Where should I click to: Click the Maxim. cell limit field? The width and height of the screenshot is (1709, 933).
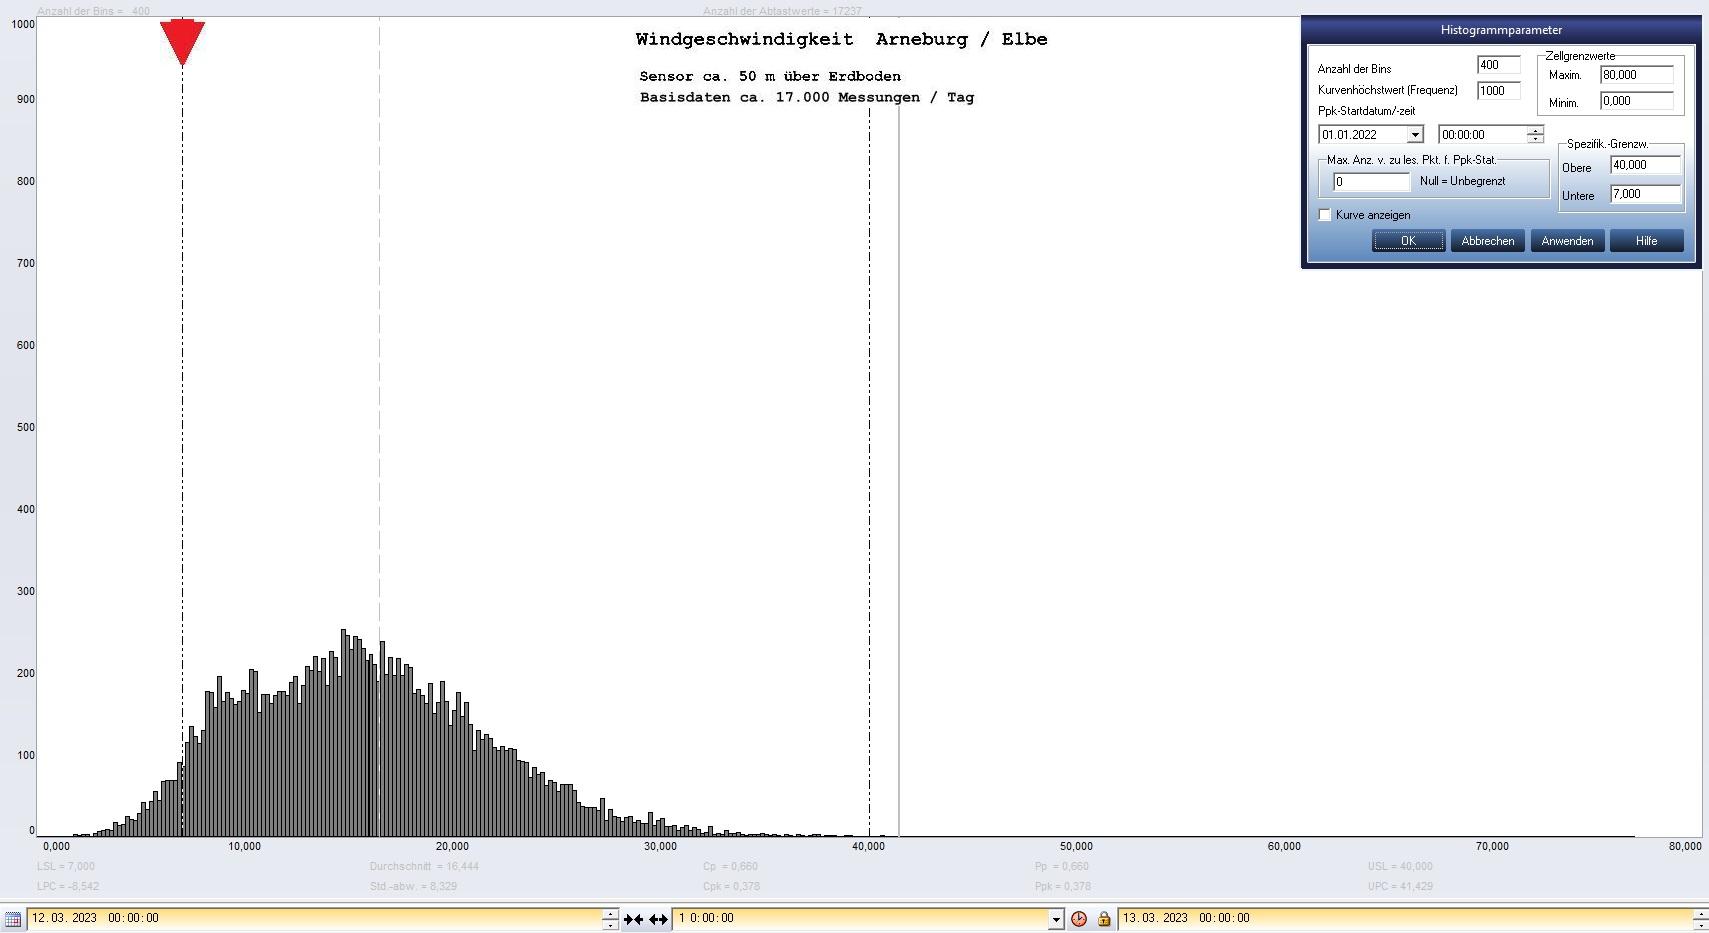1636,75
